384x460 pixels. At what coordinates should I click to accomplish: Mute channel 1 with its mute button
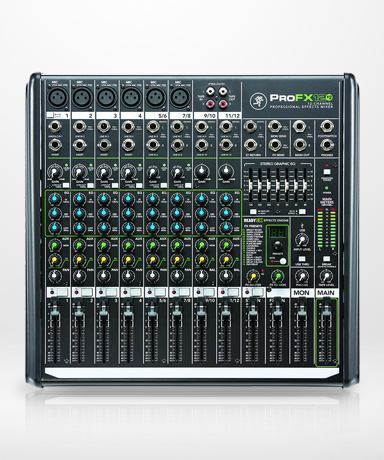pyautogui.click(x=63, y=293)
